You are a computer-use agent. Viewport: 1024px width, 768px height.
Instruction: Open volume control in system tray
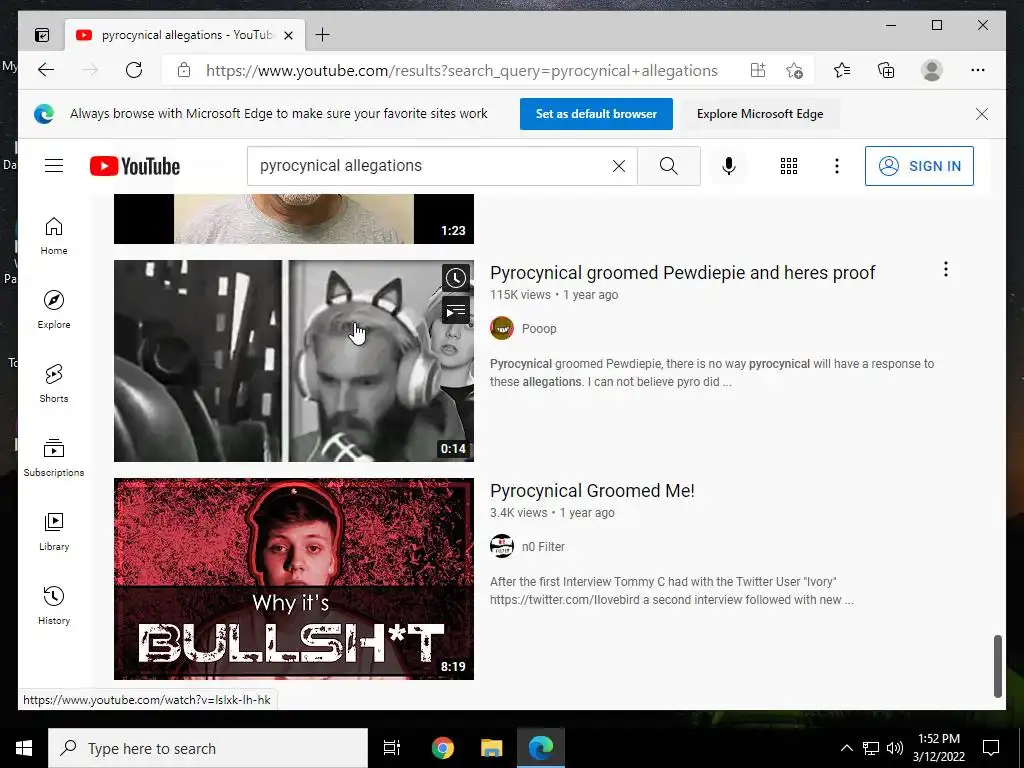[x=895, y=748]
